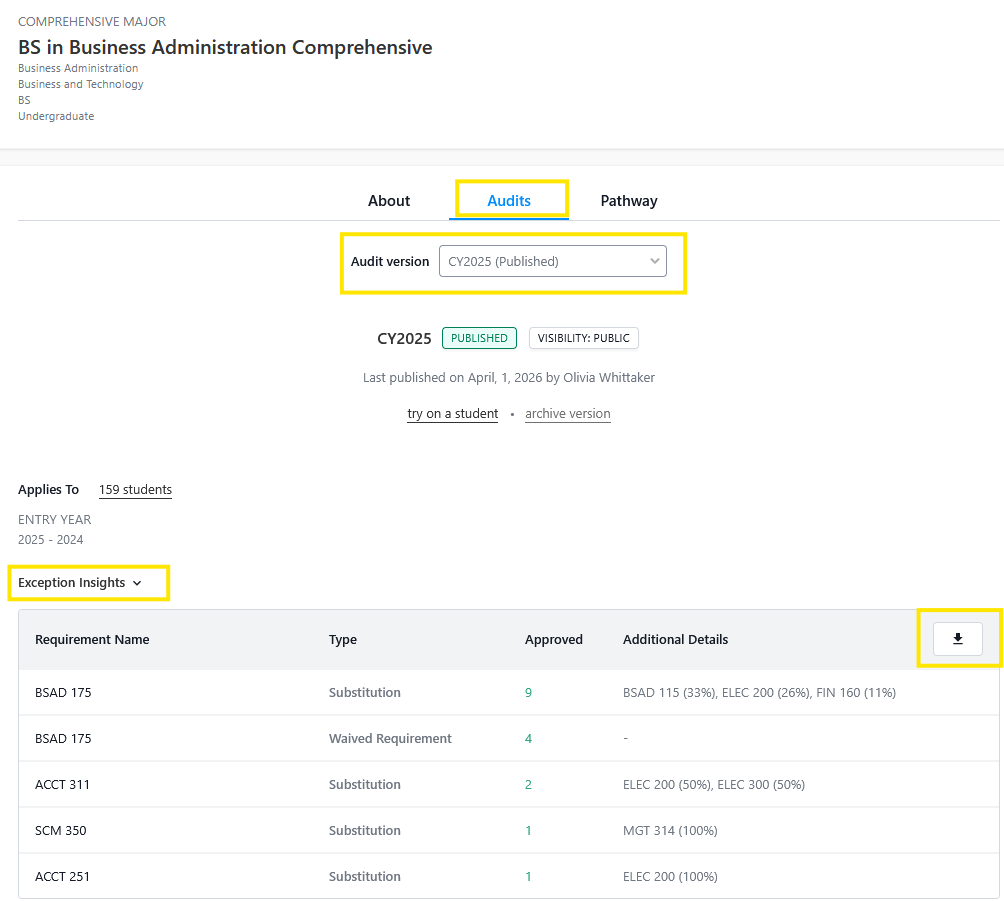
Task: Click the VISIBILITY: PUBLIC badge
Action: pos(583,338)
